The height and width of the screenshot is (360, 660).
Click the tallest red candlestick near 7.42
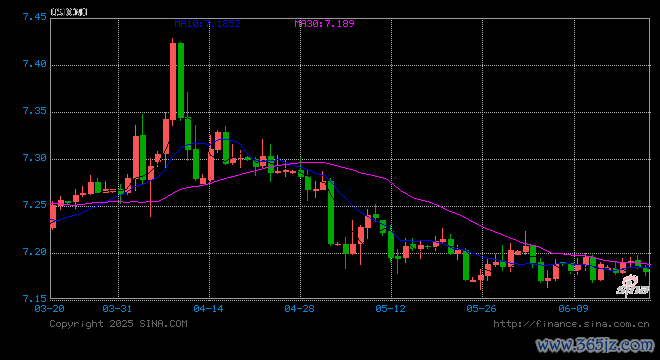pyautogui.click(x=173, y=81)
